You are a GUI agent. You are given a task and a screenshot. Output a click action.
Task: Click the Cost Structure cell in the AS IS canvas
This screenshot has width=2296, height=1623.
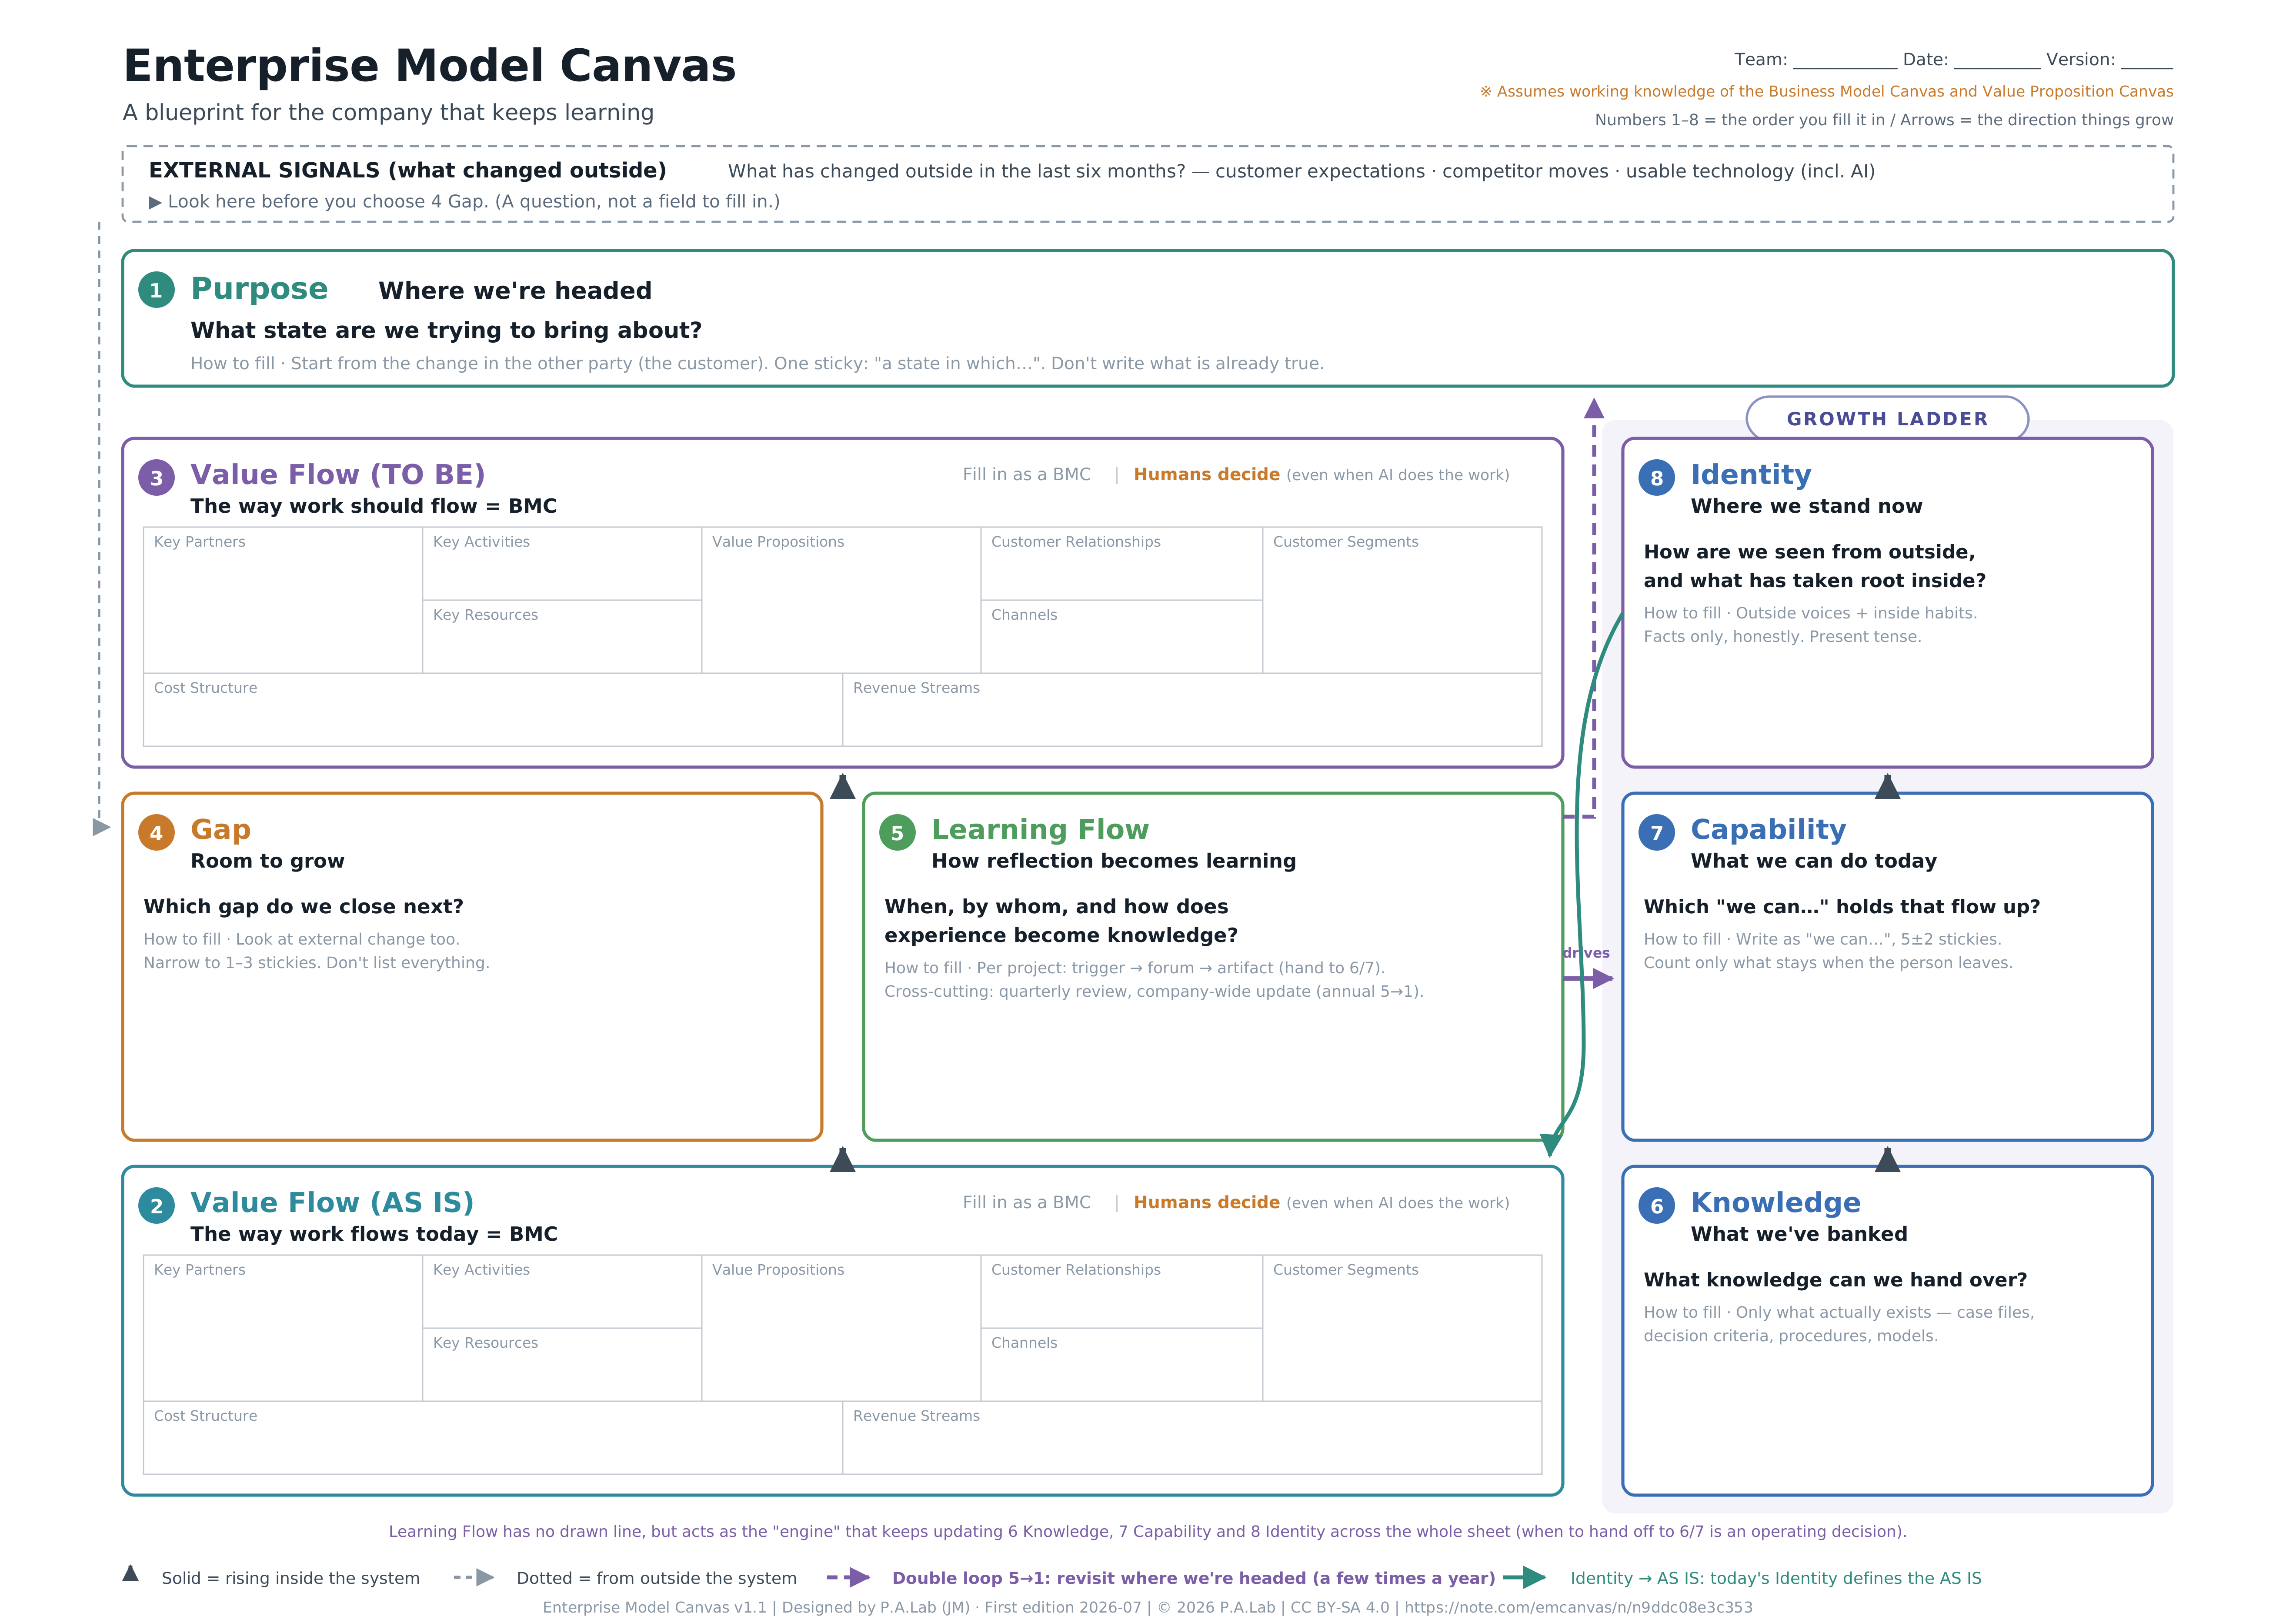pyautogui.click(x=493, y=1438)
